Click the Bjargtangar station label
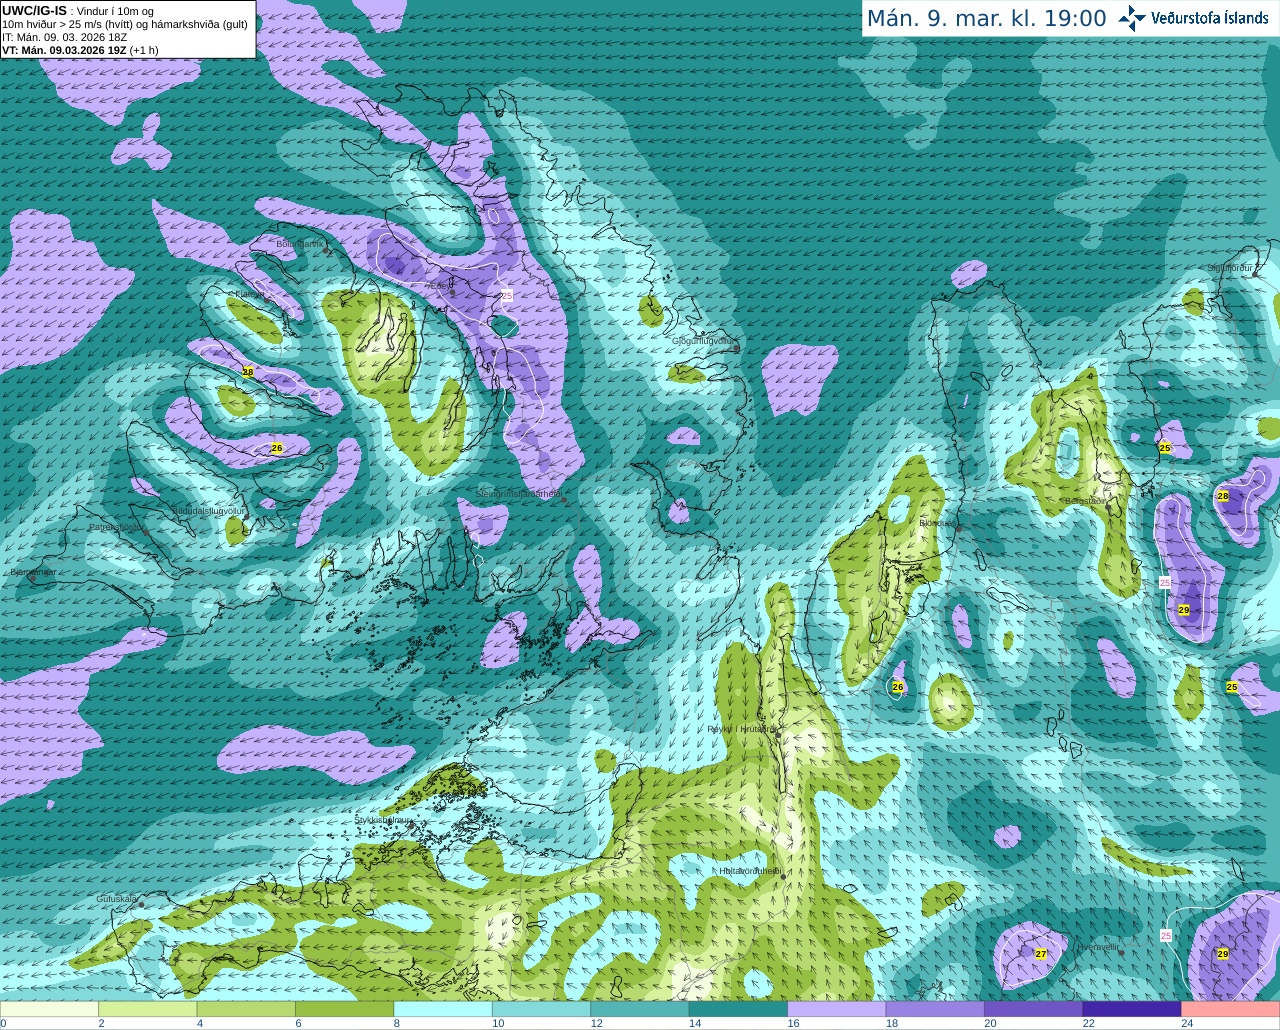The image size is (1280, 1030). tap(33, 572)
